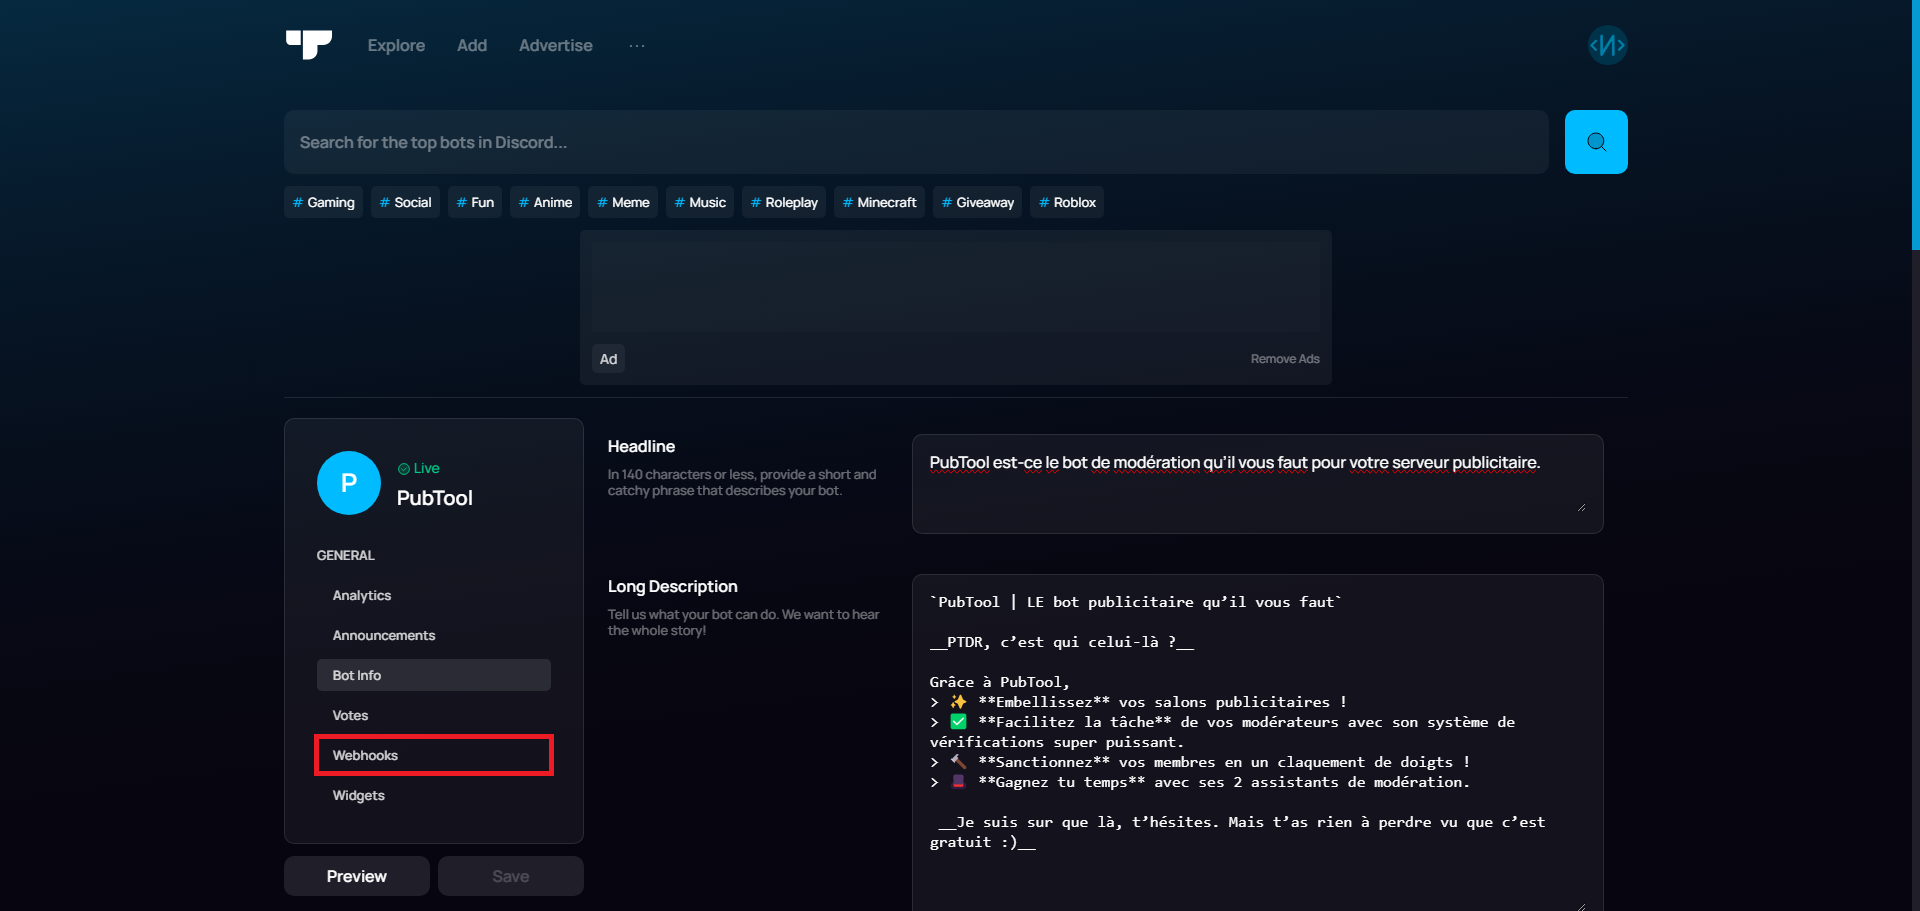Screen dimensions: 1920x911
Task: Filter by the Music tag
Action: tap(700, 202)
